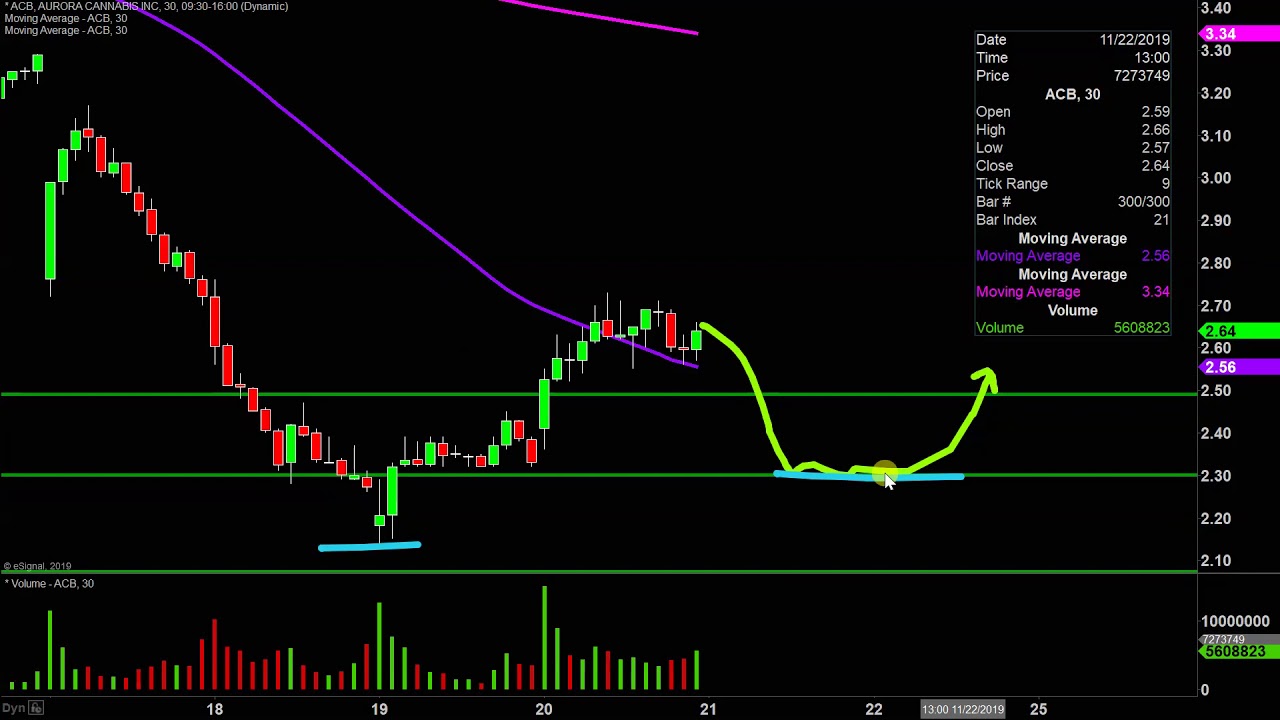Click the 3.40 price axis label
1280x720 pixels.
(x=1216, y=8)
